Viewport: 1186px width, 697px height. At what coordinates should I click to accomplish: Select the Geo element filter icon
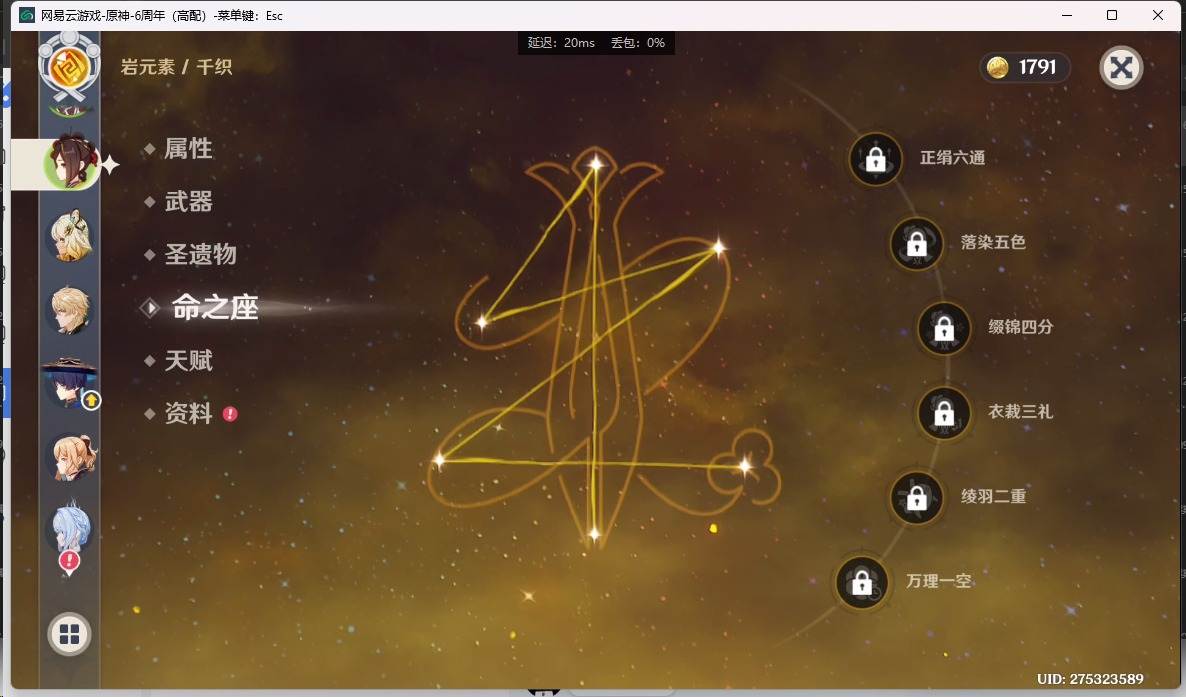click(70, 67)
